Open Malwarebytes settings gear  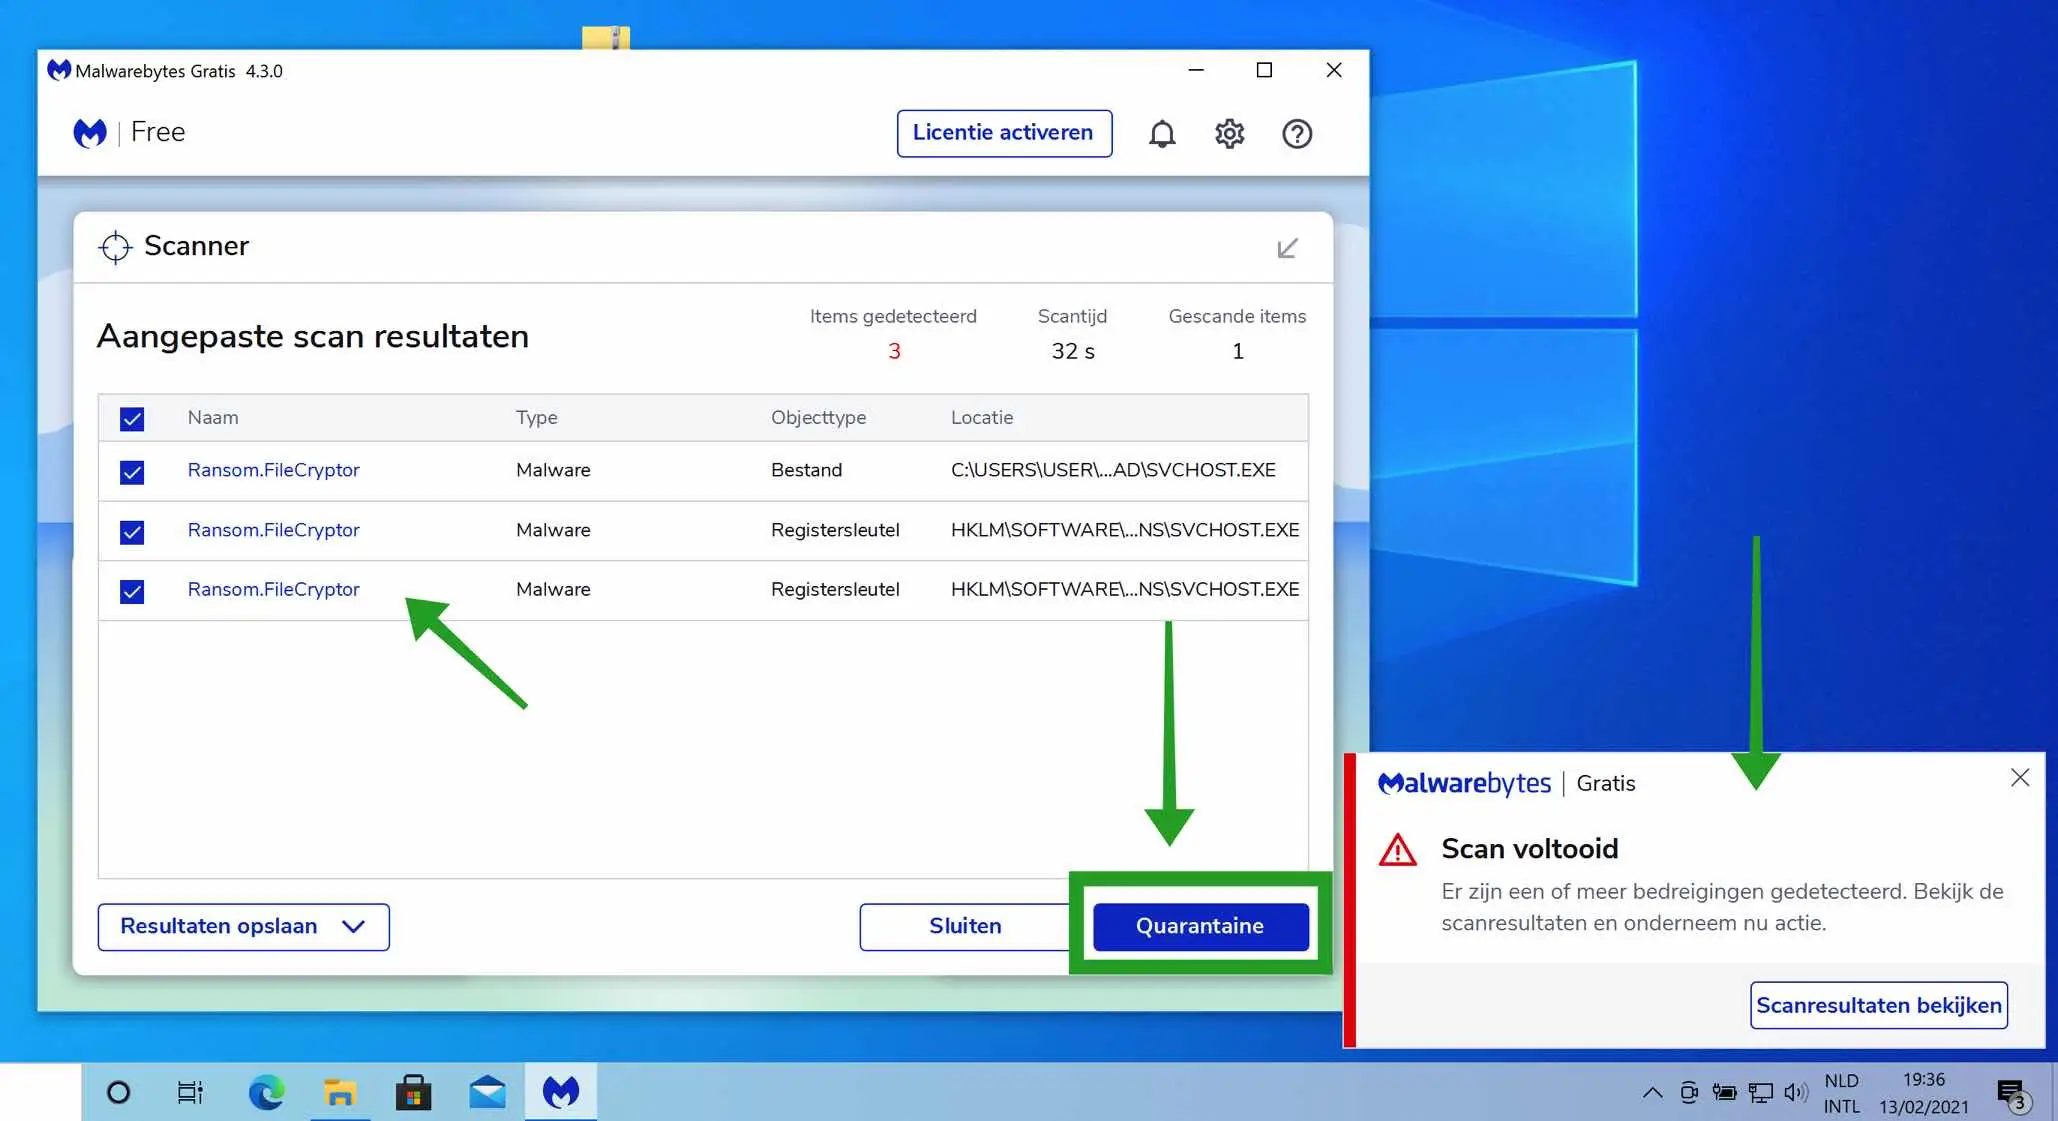click(1229, 133)
